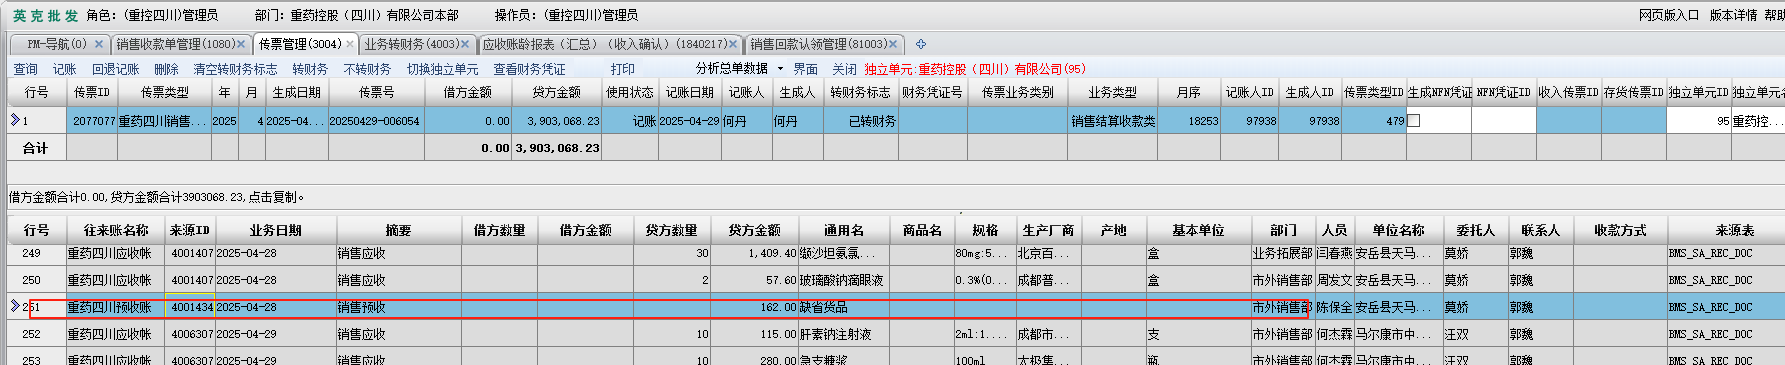
Task: Click the row pointer arrow of voucher row 1
Action: tap(15, 120)
